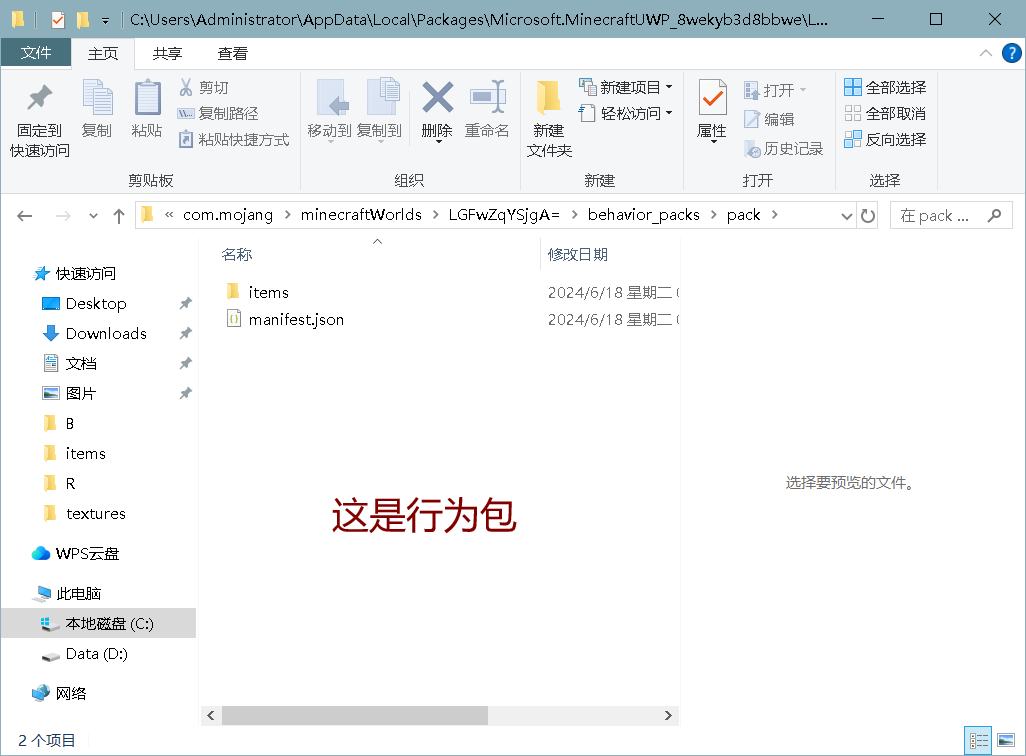Select manifest.json file
The width and height of the screenshot is (1026, 756).
[296, 319]
